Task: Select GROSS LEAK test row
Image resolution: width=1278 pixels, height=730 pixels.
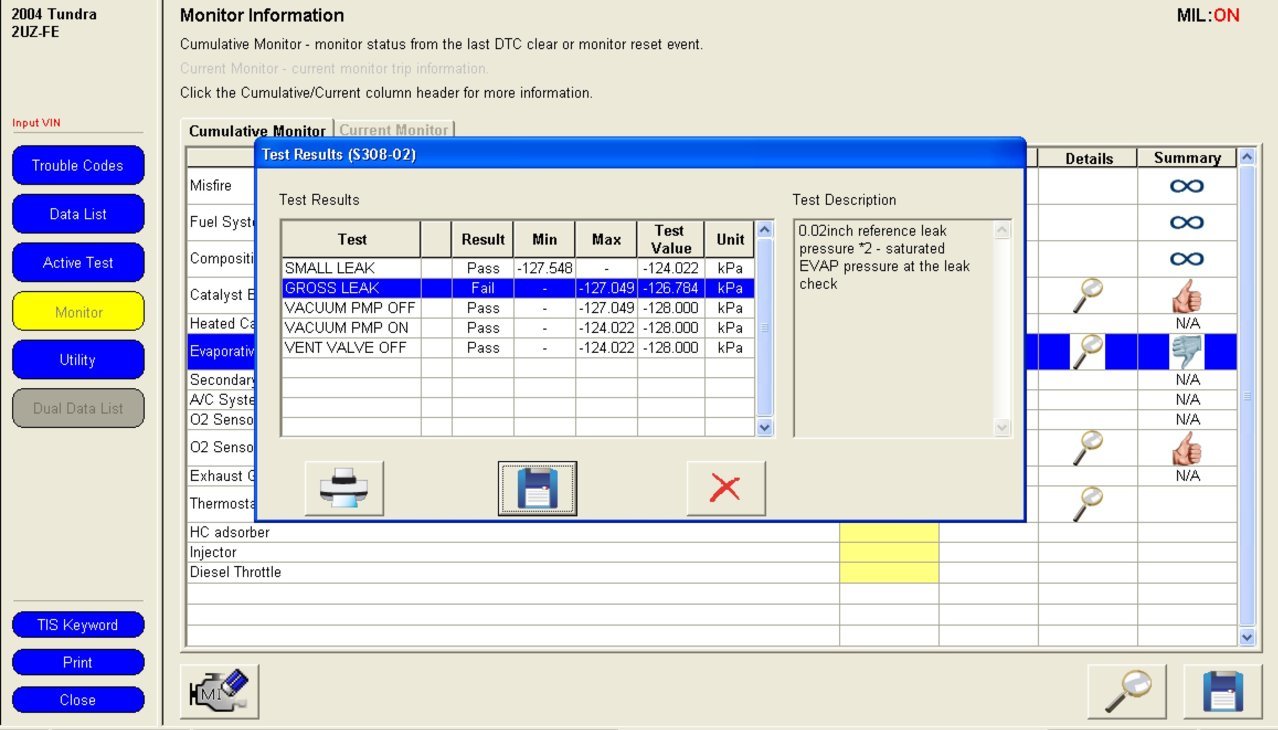Action: (x=517, y=288)
